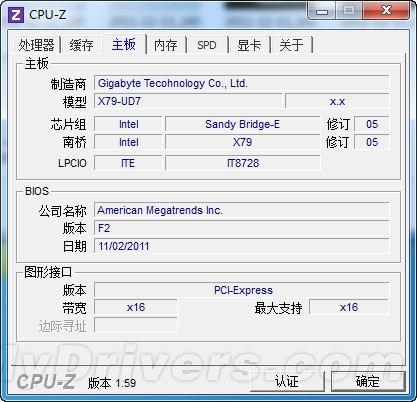Image resolution: width=417 pixels, height=402 pixels.
Task: Click the 认证 button
Action: [x=287, y=381]
